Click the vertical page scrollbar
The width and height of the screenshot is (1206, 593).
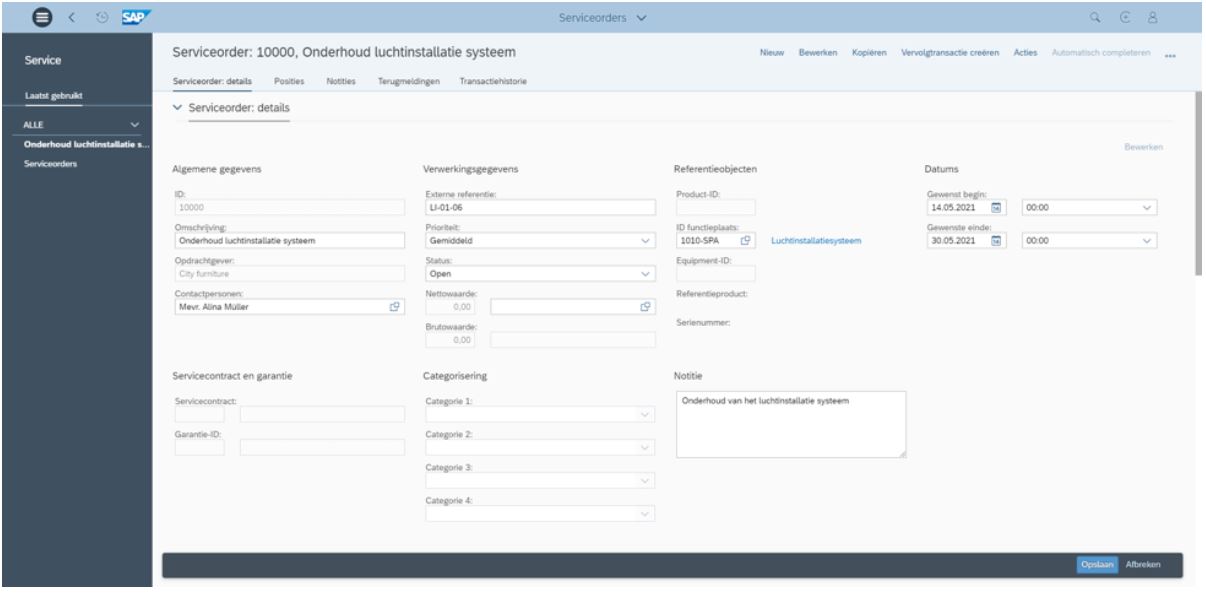1199,185
